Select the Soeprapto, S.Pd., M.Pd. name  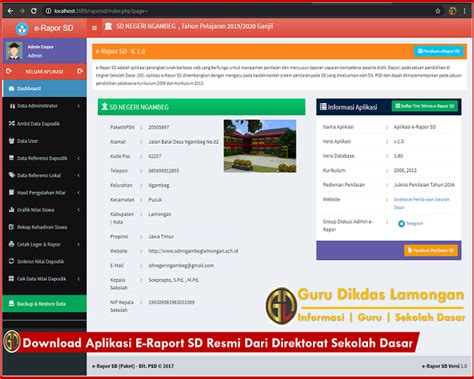(174, 280)
